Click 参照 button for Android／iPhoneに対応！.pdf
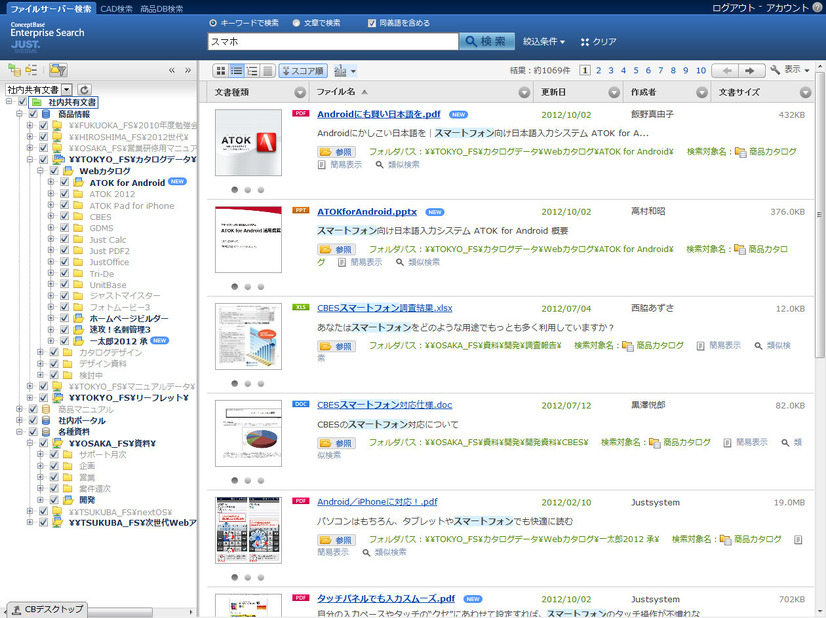The height and width of the screenshot is (618, 826). pos(337,540)
